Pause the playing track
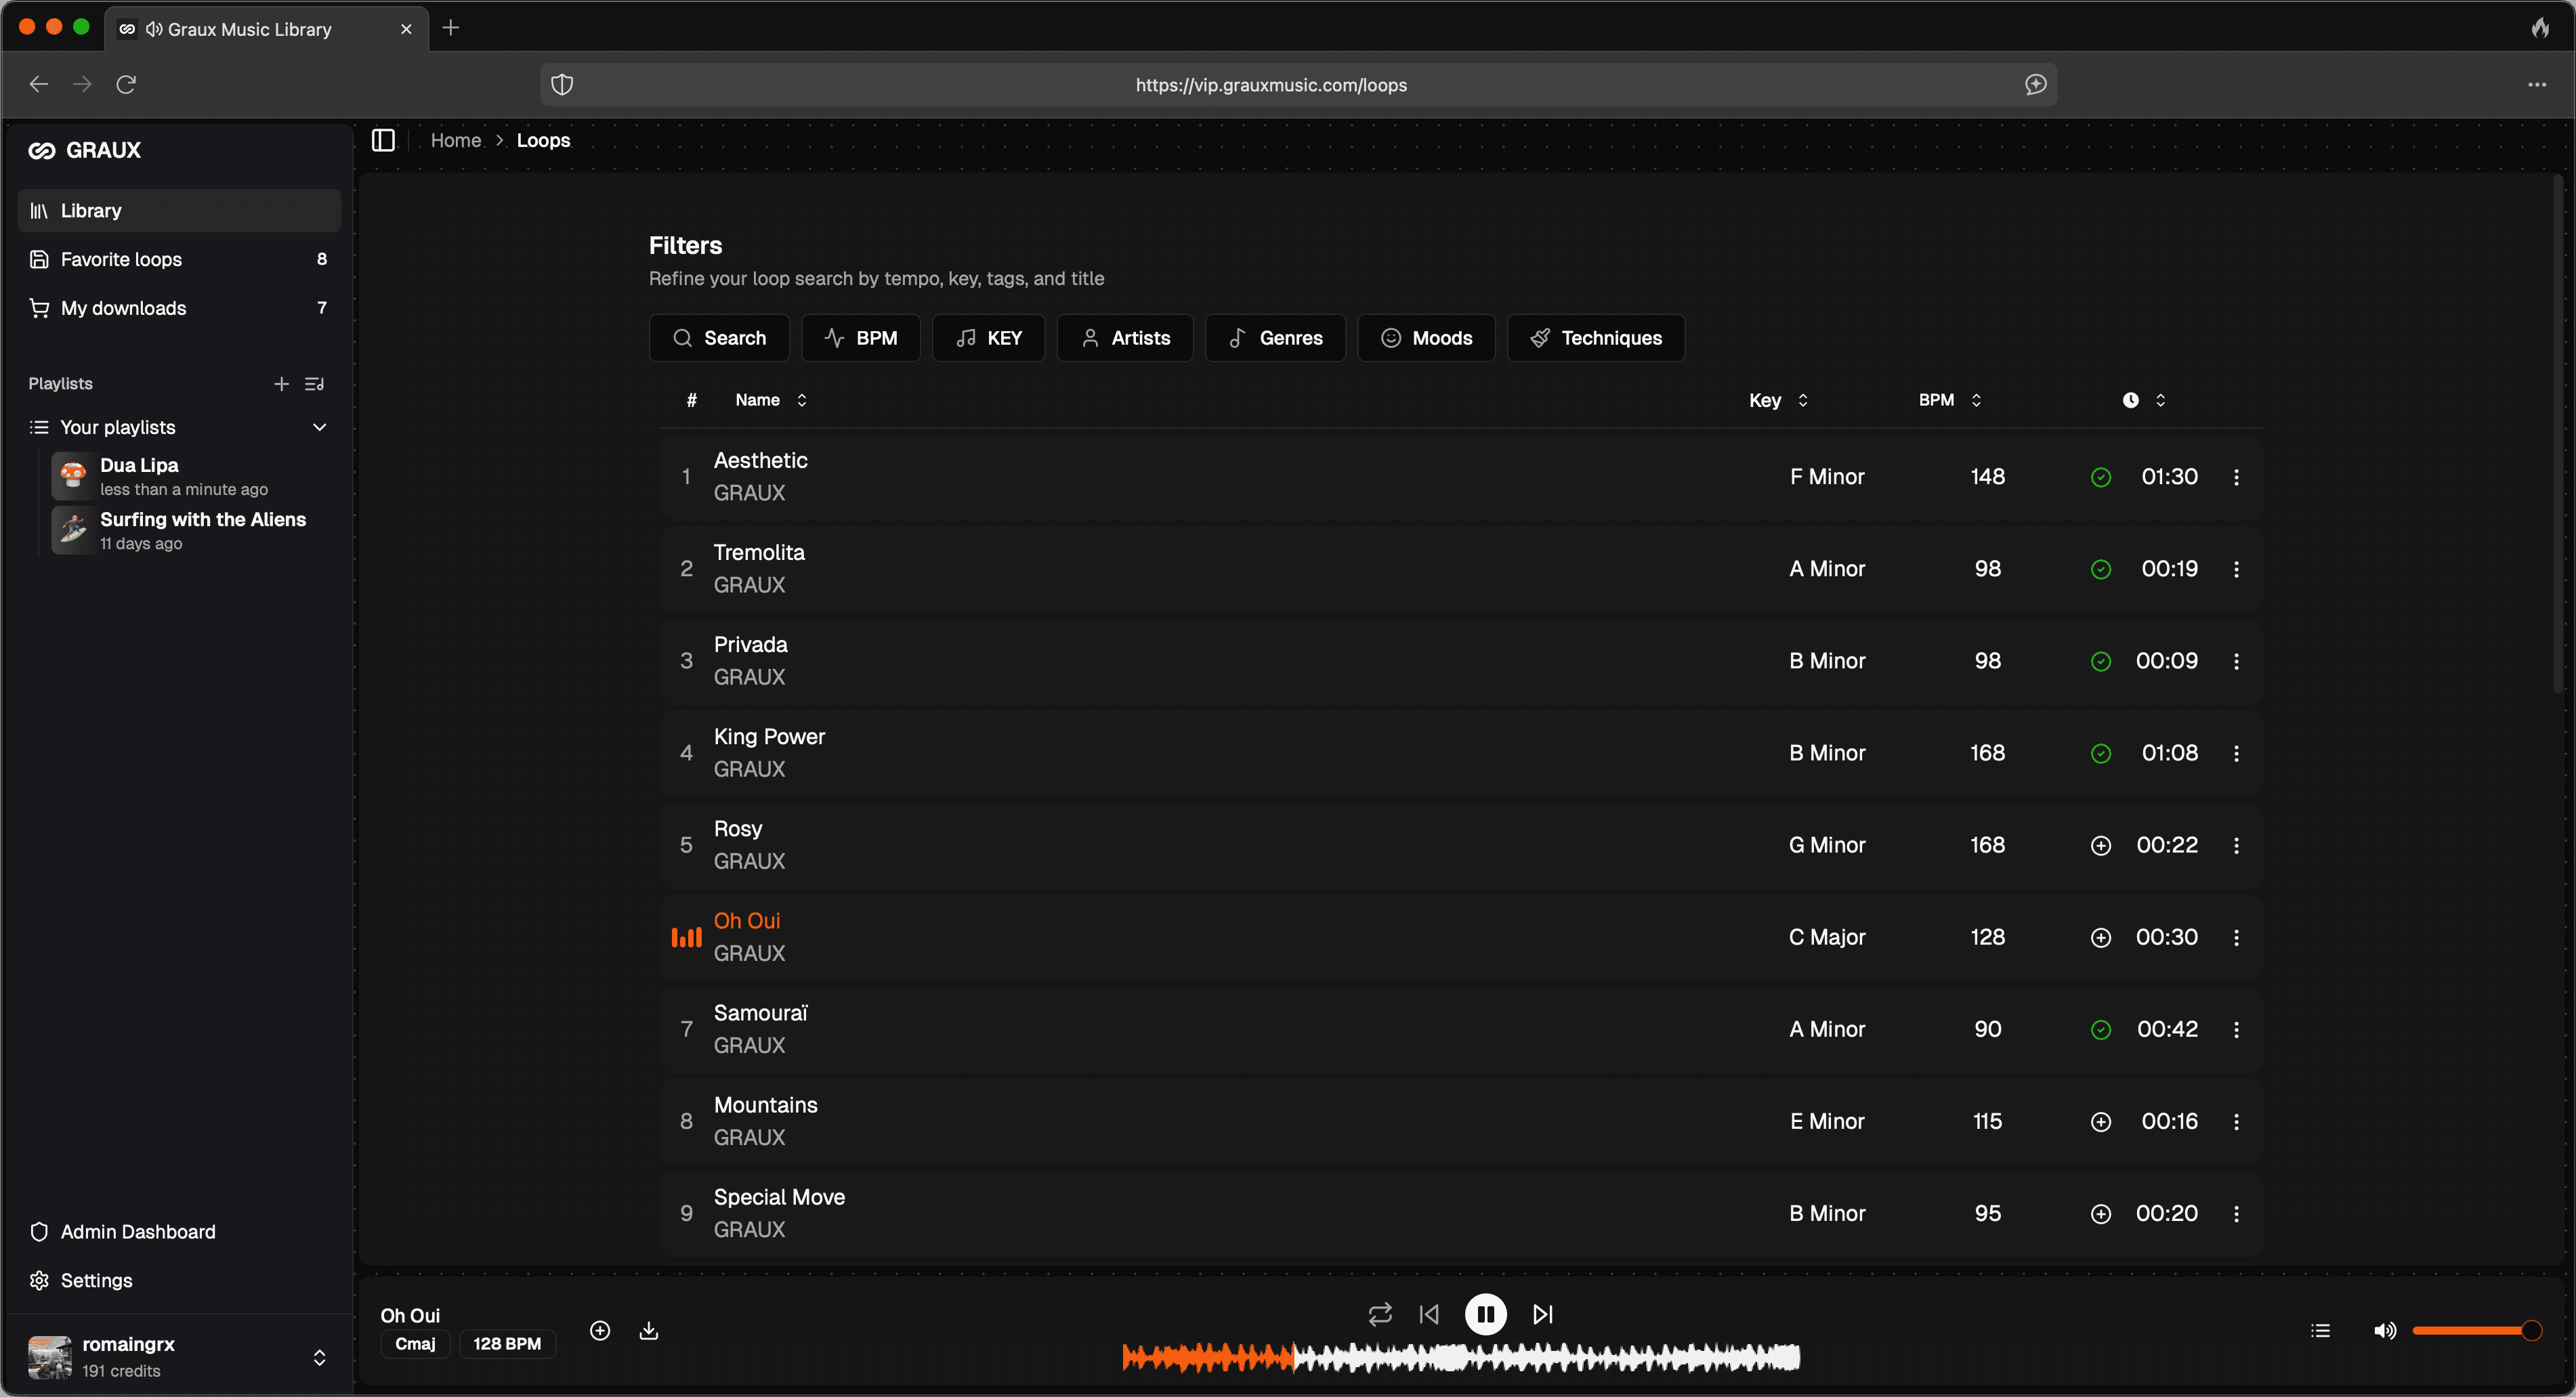2576x1397 pixels. point(1486,1314)
